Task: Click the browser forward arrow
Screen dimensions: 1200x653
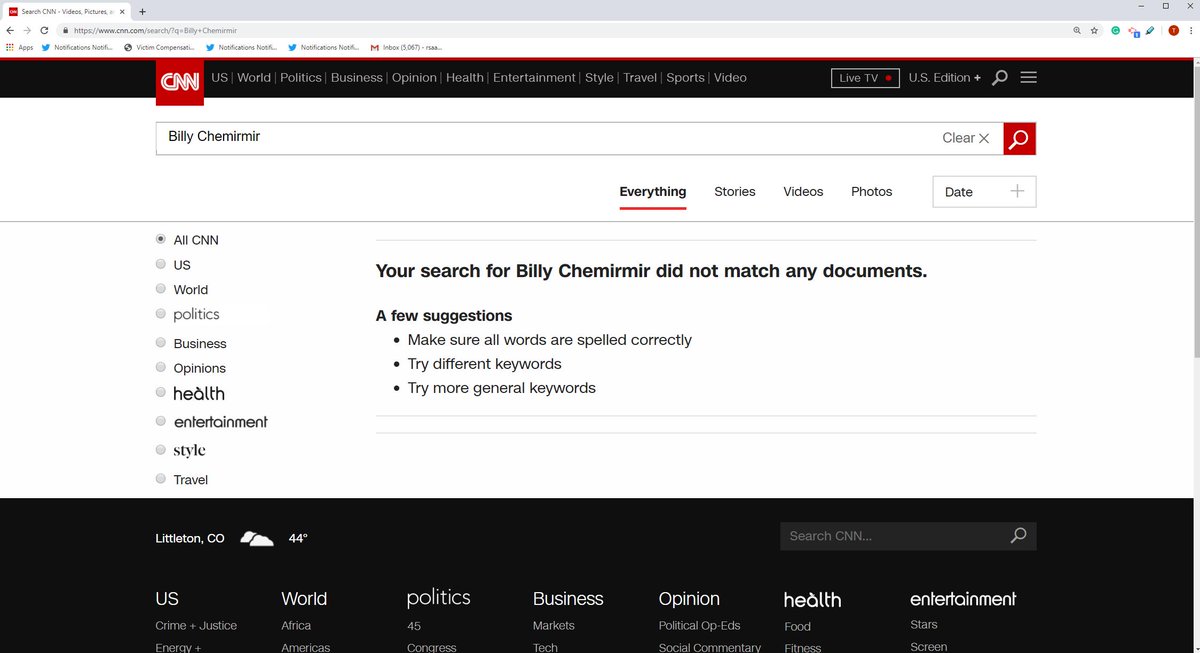Action: (x=27, y=30)
